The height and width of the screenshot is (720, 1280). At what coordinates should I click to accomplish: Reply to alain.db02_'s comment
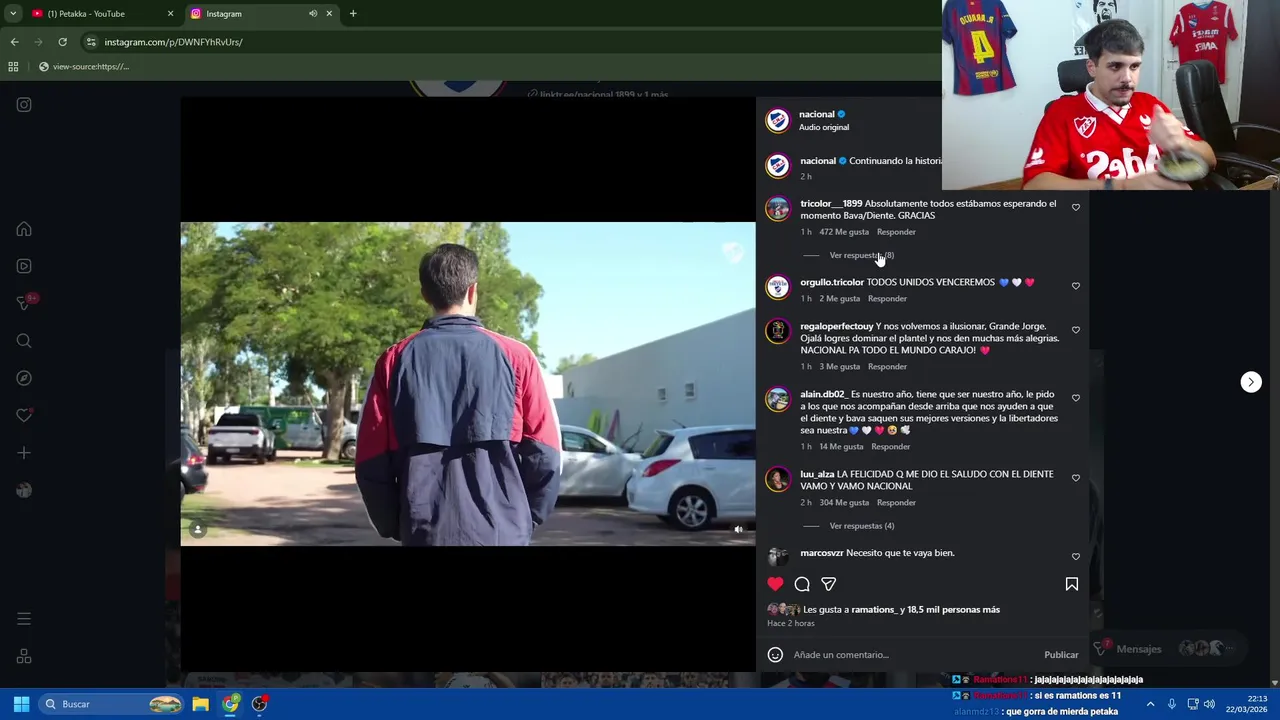click(x=890, y=447)
